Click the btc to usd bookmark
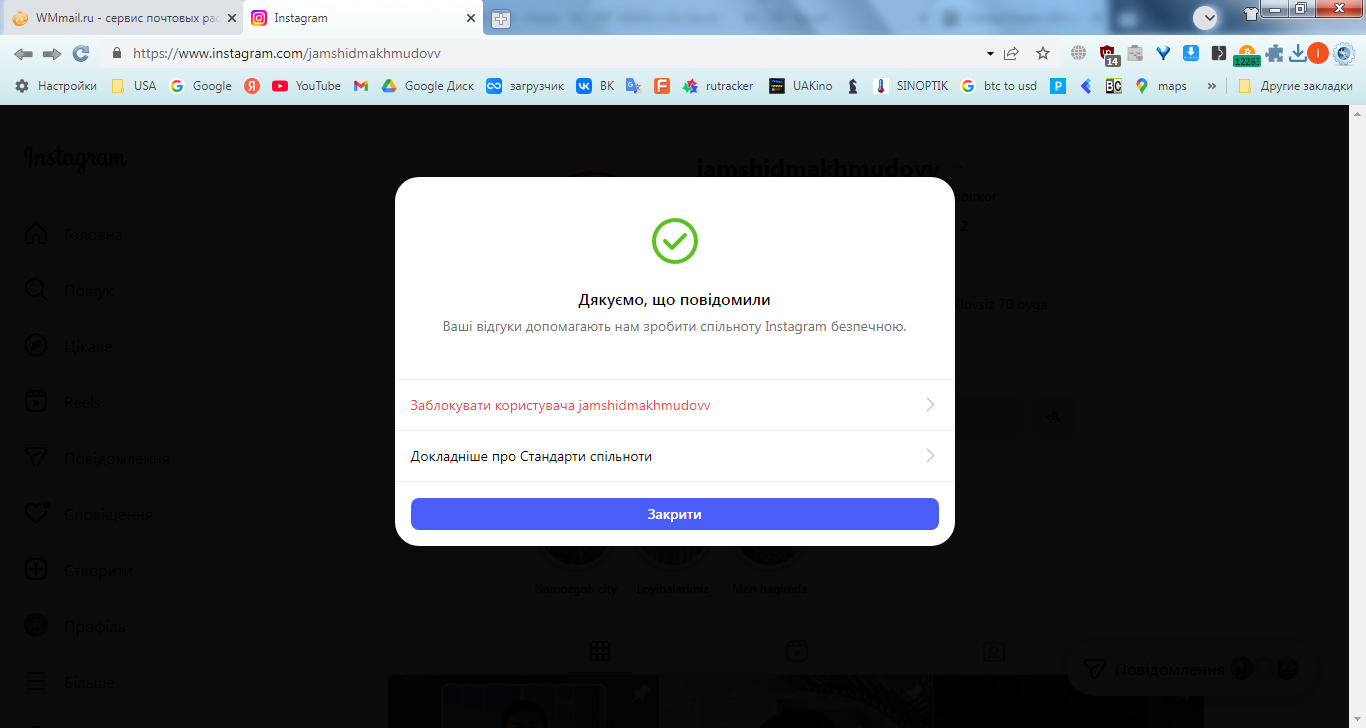 (999, 86)
